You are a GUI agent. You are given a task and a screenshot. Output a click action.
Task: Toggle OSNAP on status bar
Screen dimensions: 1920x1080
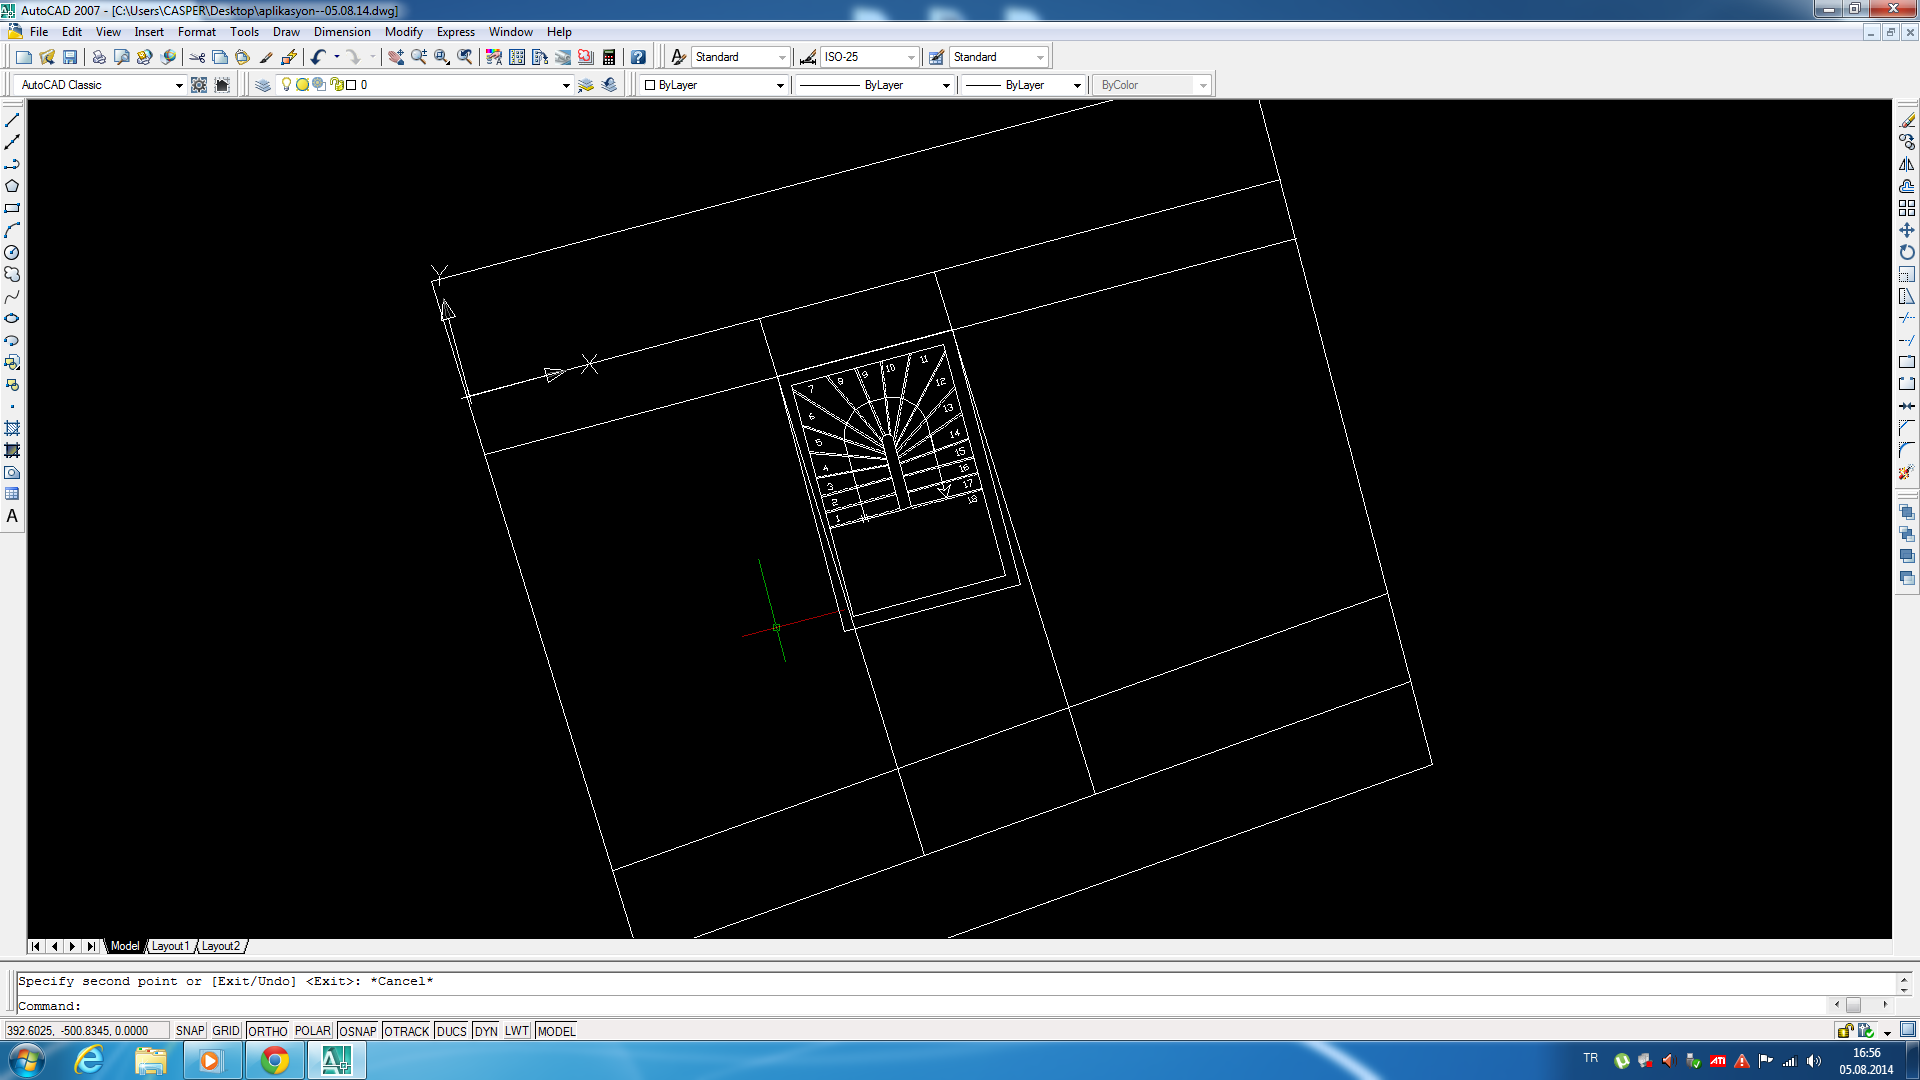click(357, 1030)
